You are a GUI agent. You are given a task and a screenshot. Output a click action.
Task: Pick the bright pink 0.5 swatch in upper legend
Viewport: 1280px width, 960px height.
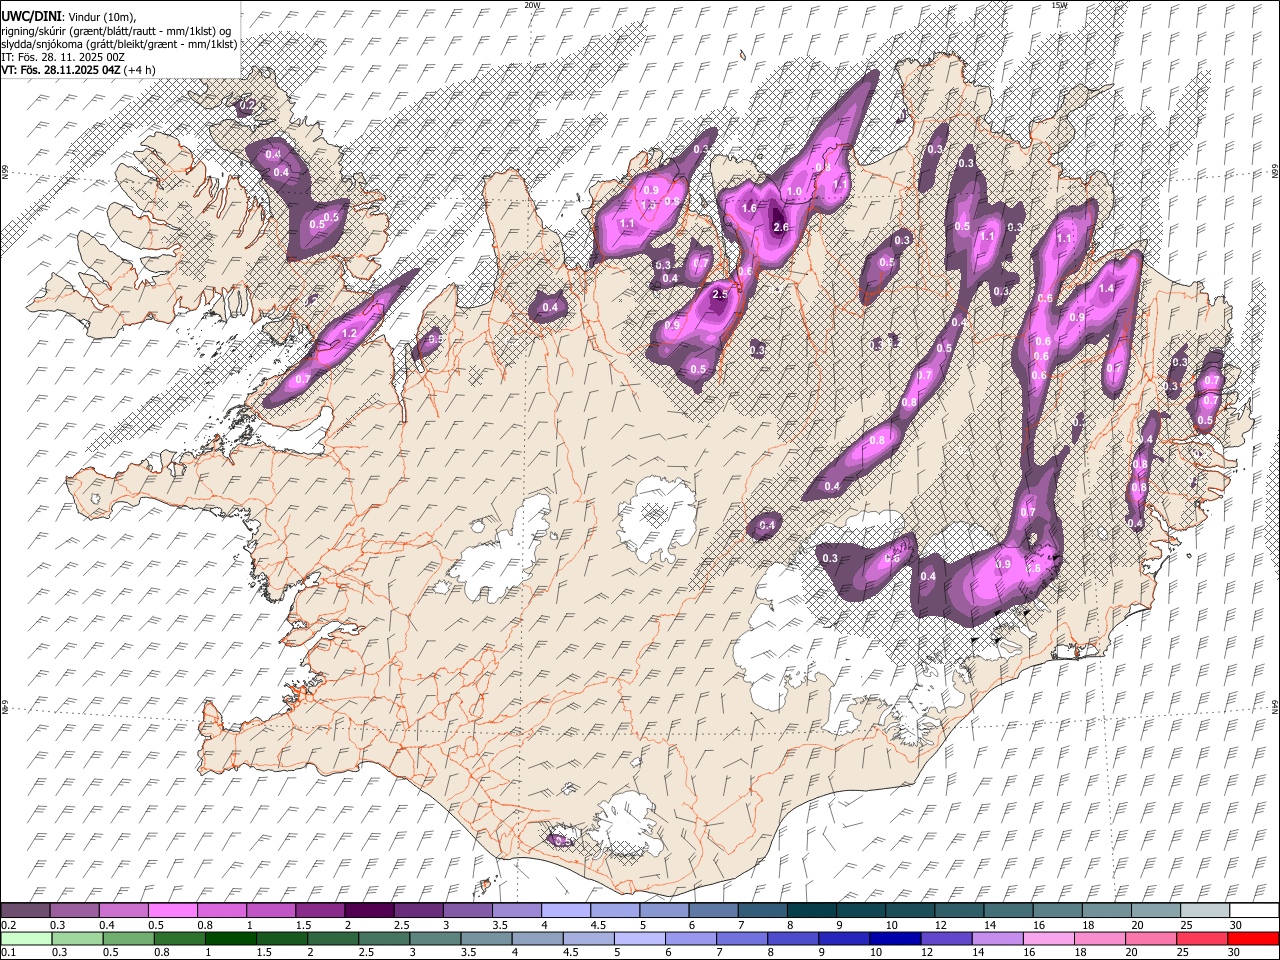pyautogui.click(x=173, y=910)
